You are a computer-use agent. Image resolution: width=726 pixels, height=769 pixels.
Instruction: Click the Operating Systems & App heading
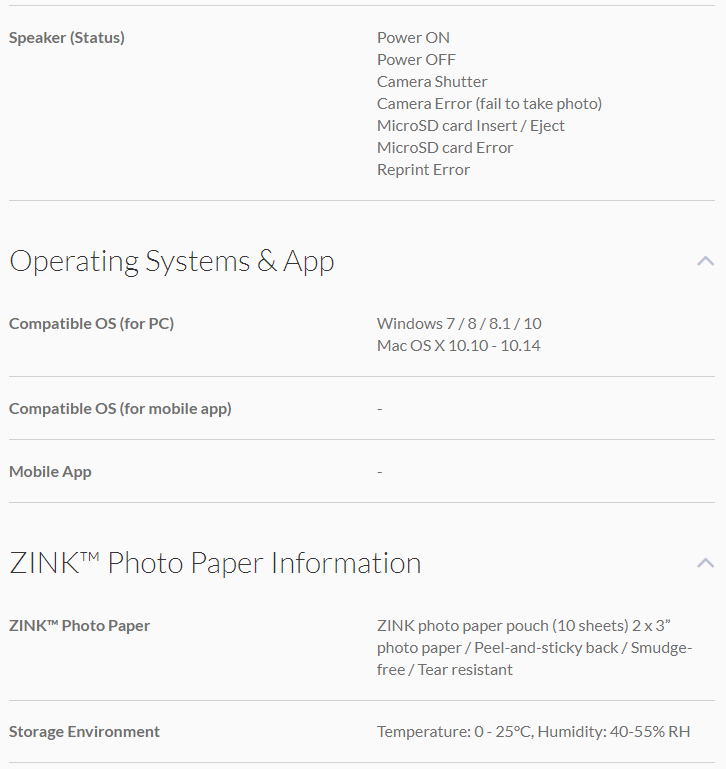coord(172,262)
